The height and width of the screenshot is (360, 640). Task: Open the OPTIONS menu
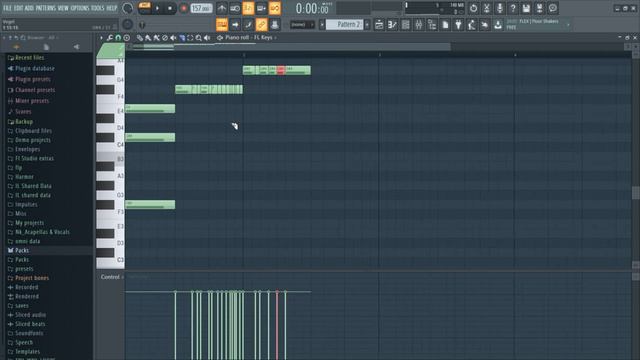tap(80, 8)
